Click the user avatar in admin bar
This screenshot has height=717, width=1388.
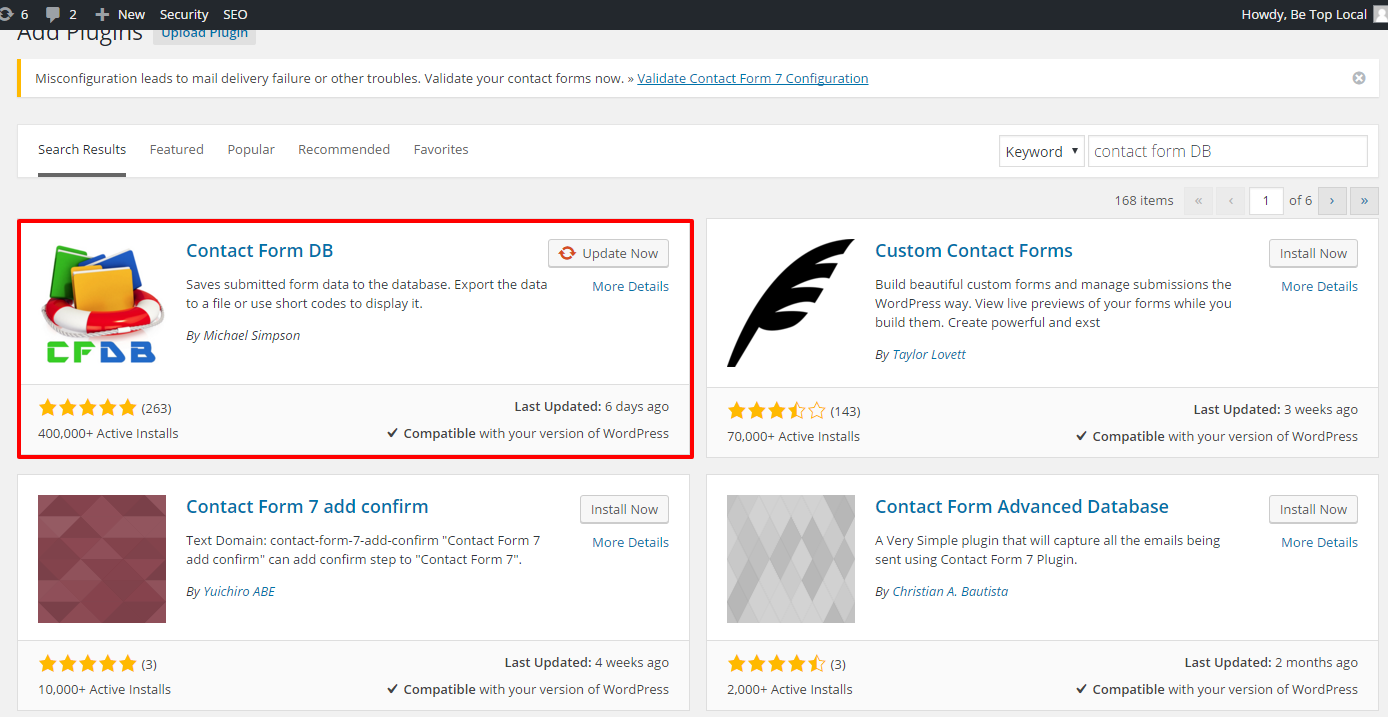coord(1380,14)
